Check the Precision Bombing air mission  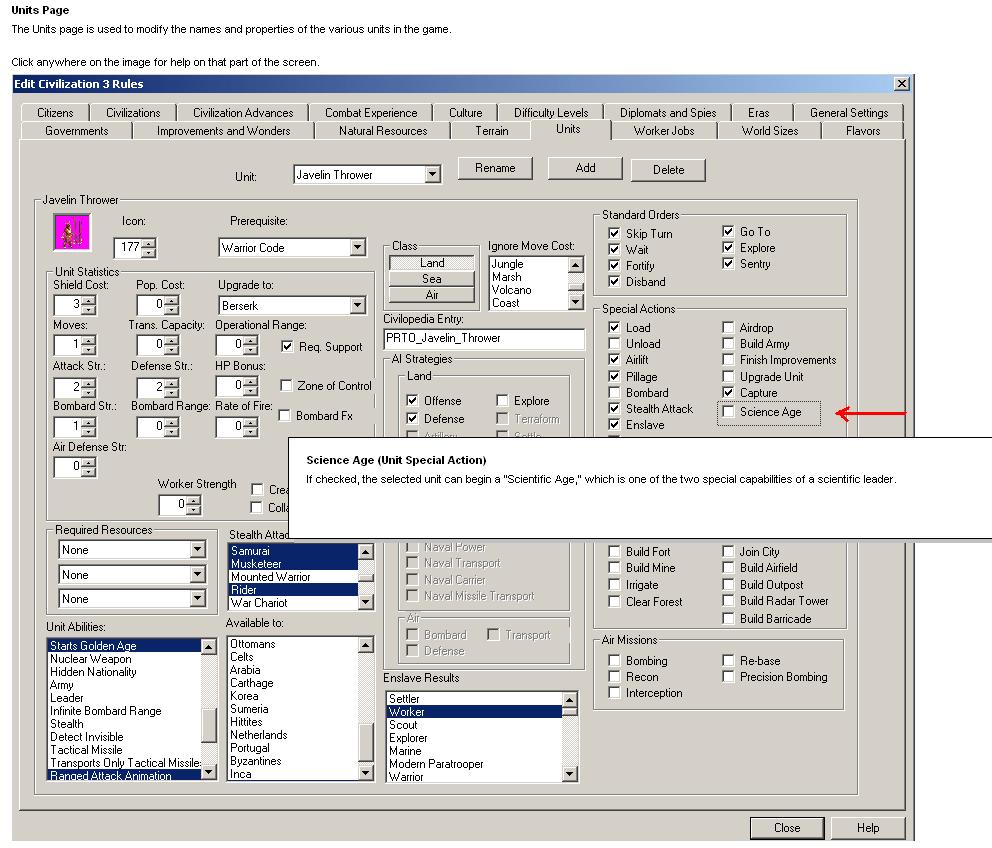[728, 677]
